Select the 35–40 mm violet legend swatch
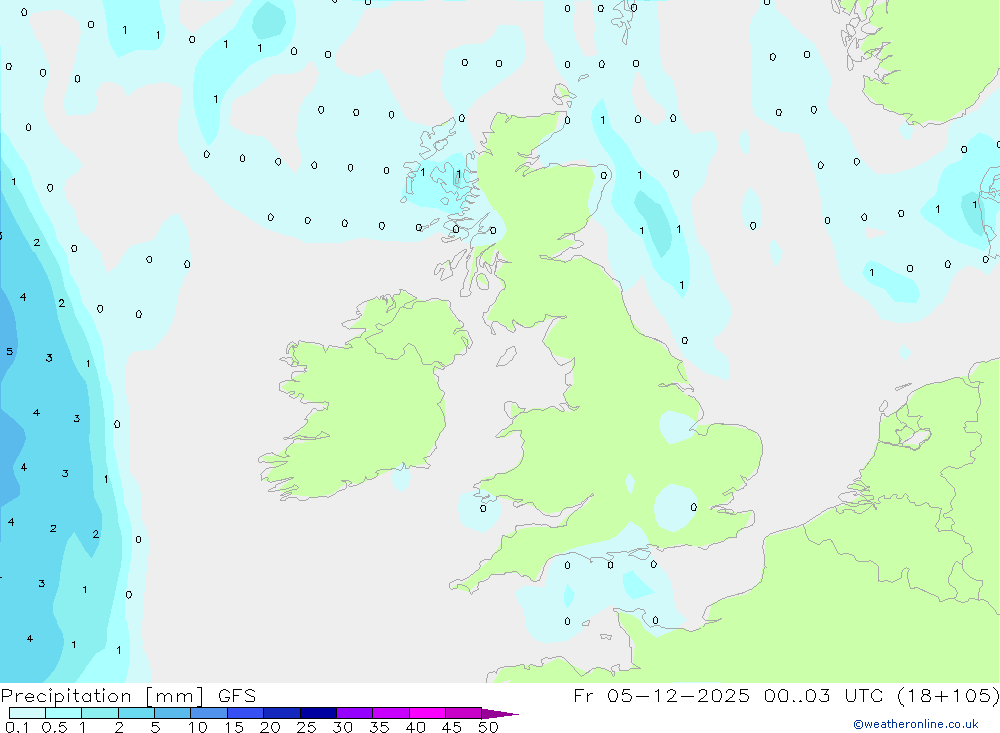The width and height of the screenshot is (1000, 733). (391, 713)
